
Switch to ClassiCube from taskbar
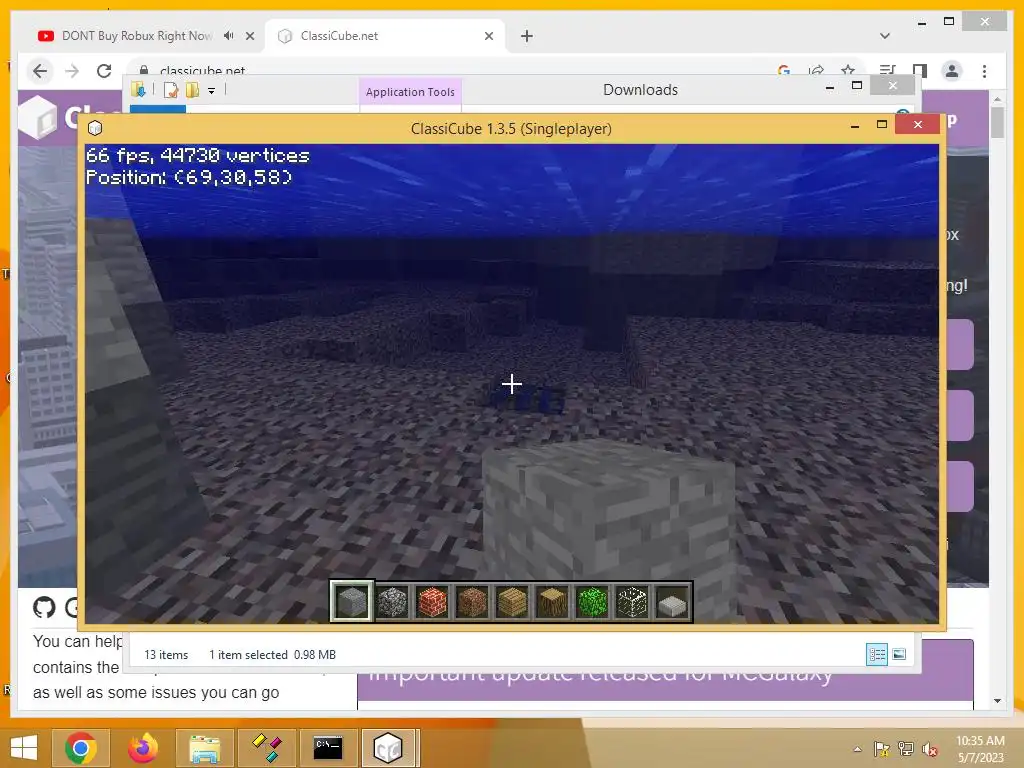[388, 748]
